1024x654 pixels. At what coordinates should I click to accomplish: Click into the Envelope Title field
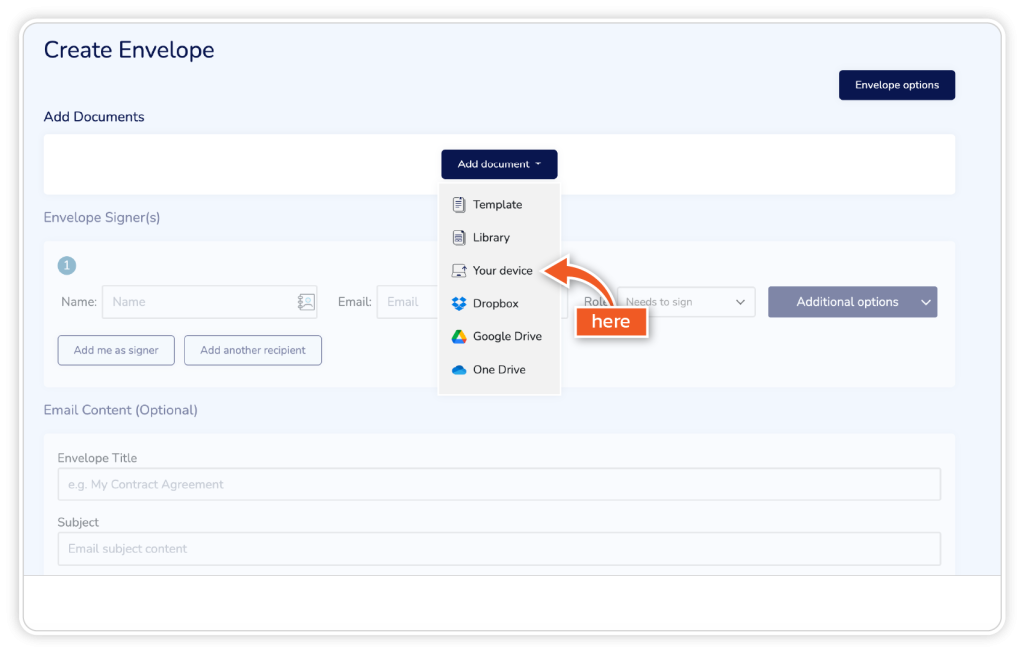(498, 485)
